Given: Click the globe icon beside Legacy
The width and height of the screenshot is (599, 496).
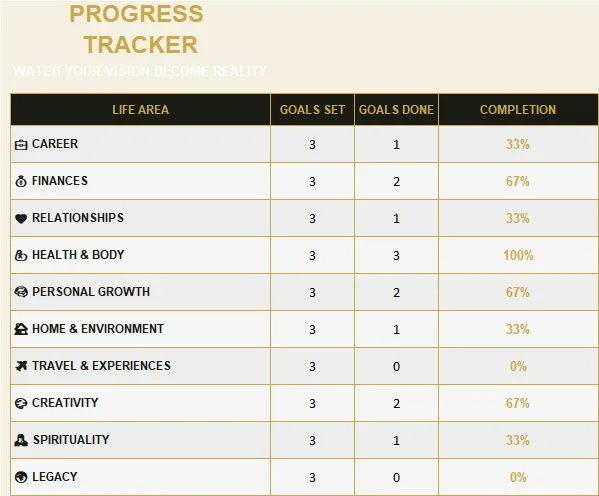Looking at the screenshot, I should click(21, 477).
